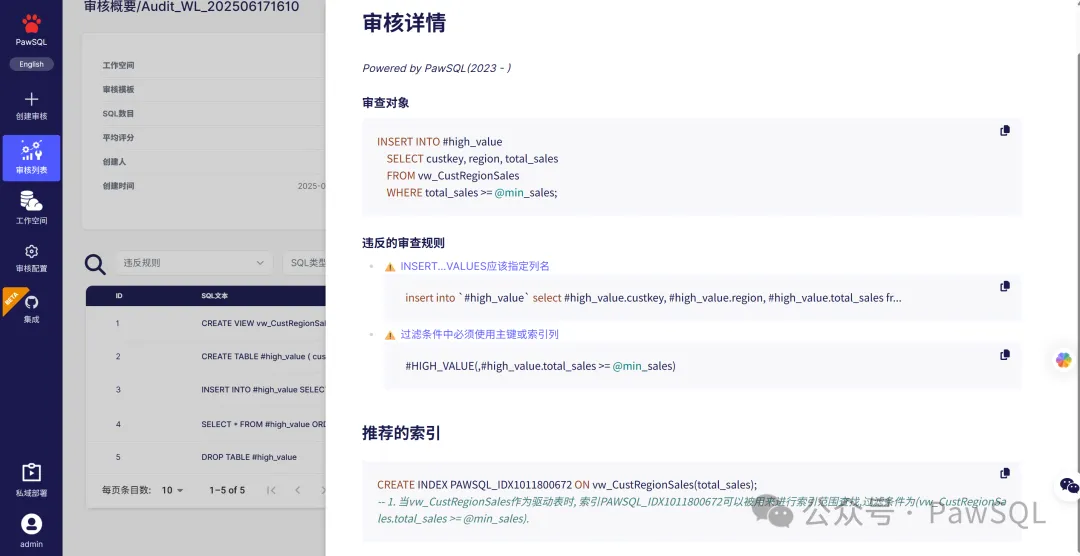Click the 审核详情 heading
Screen dimensions: 1080x556
[404, 23]
